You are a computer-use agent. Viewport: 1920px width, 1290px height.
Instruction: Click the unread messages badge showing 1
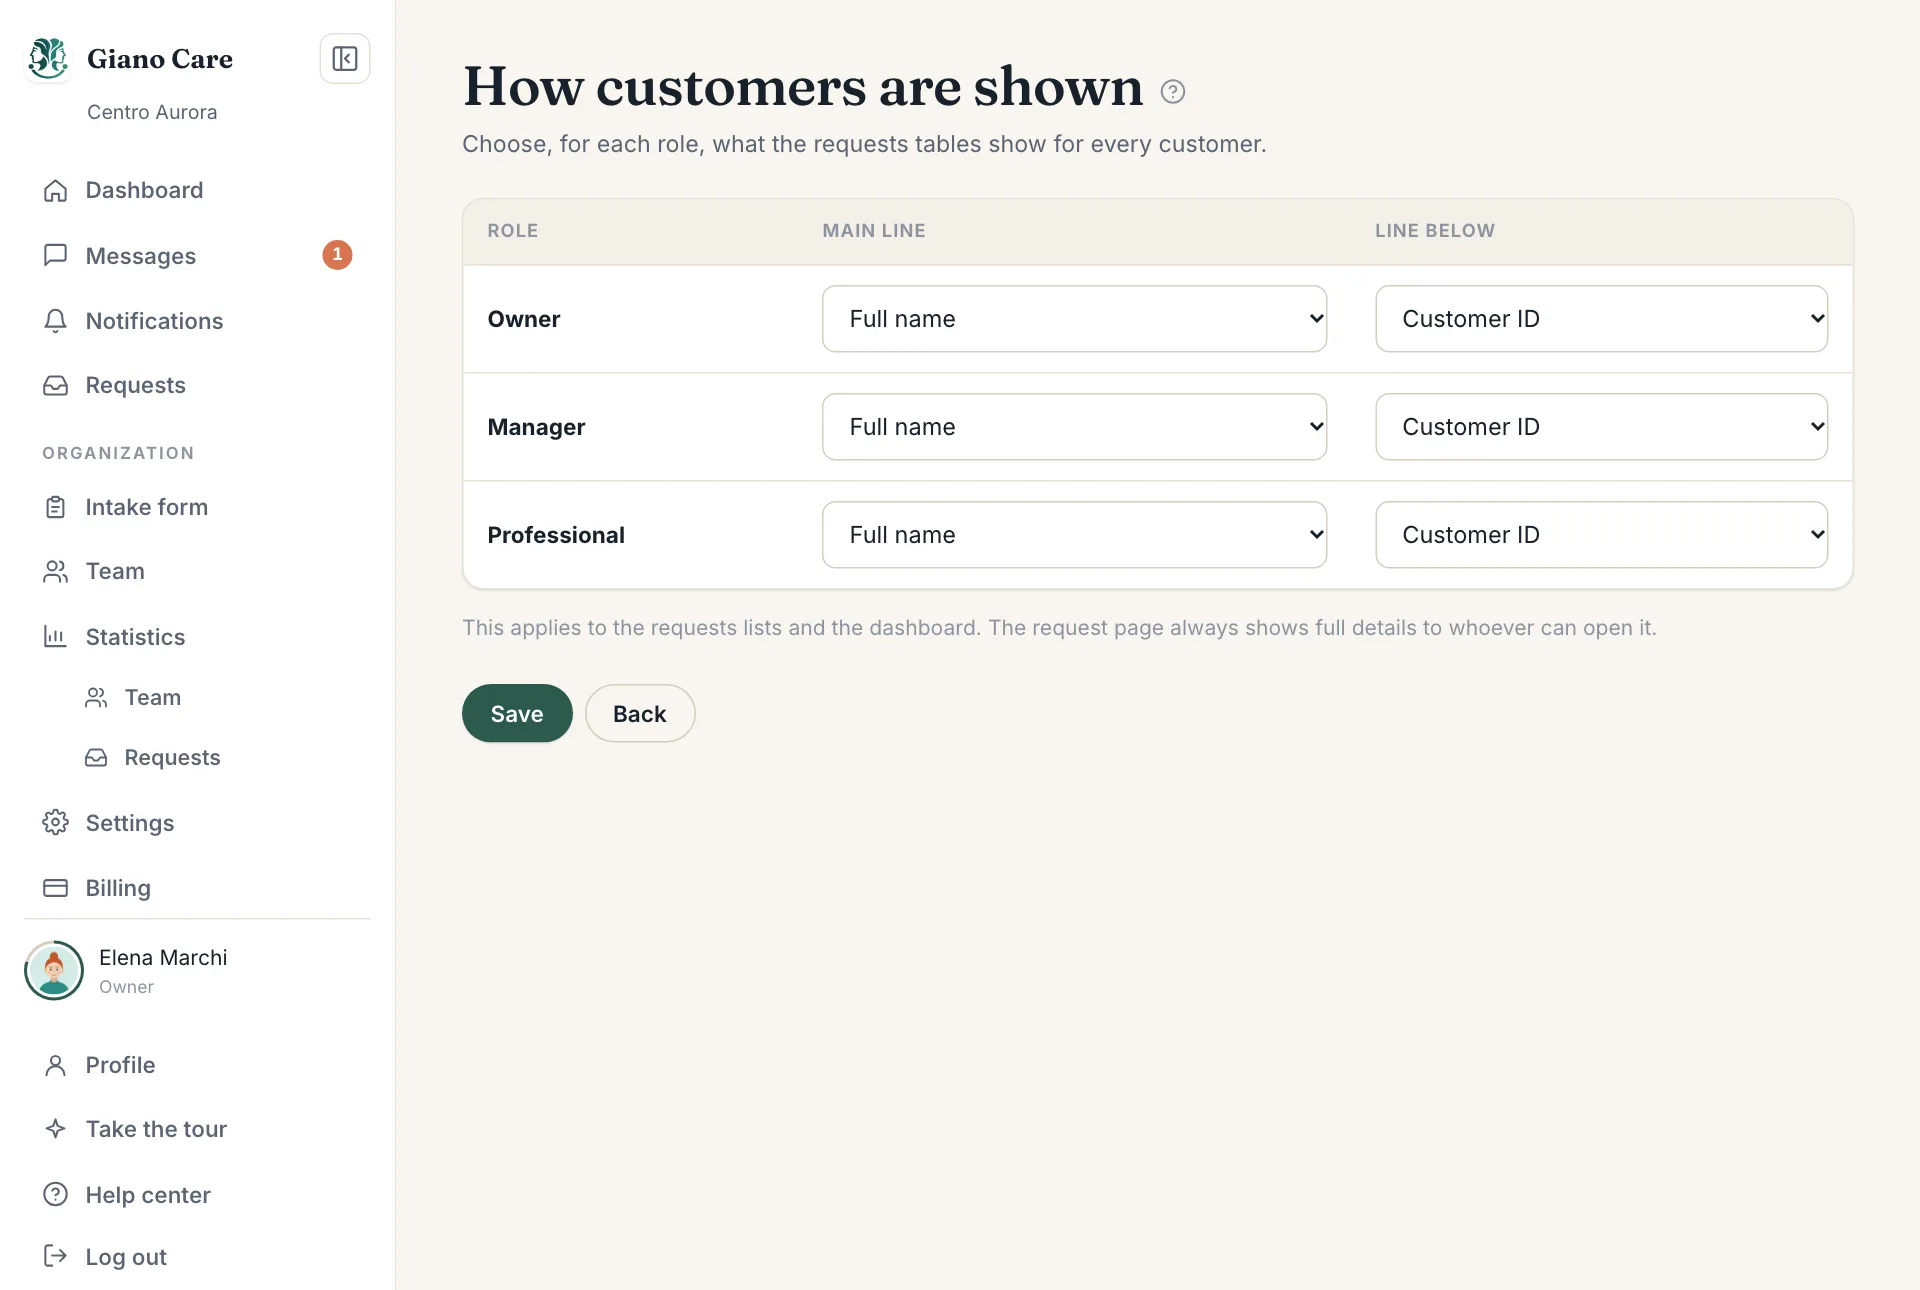pyautogui.click(x=337, y=255)
